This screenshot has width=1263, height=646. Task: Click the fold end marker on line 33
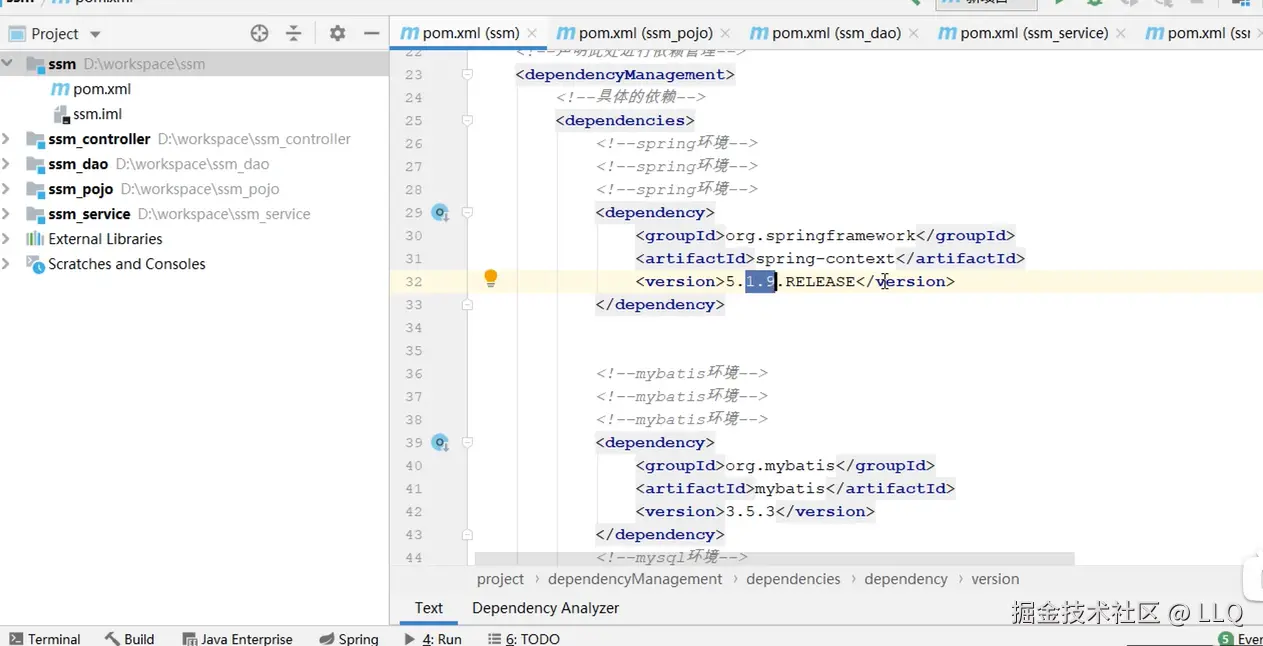coord(467,304)
